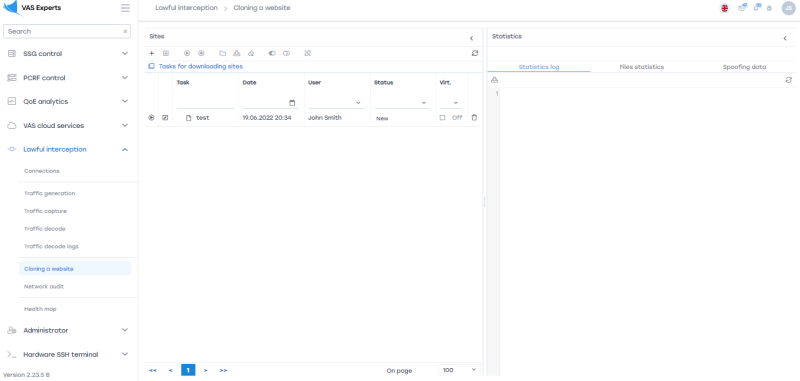Open the Status filter dropdown
Viewport: 800px width, 381px height.
402,103
